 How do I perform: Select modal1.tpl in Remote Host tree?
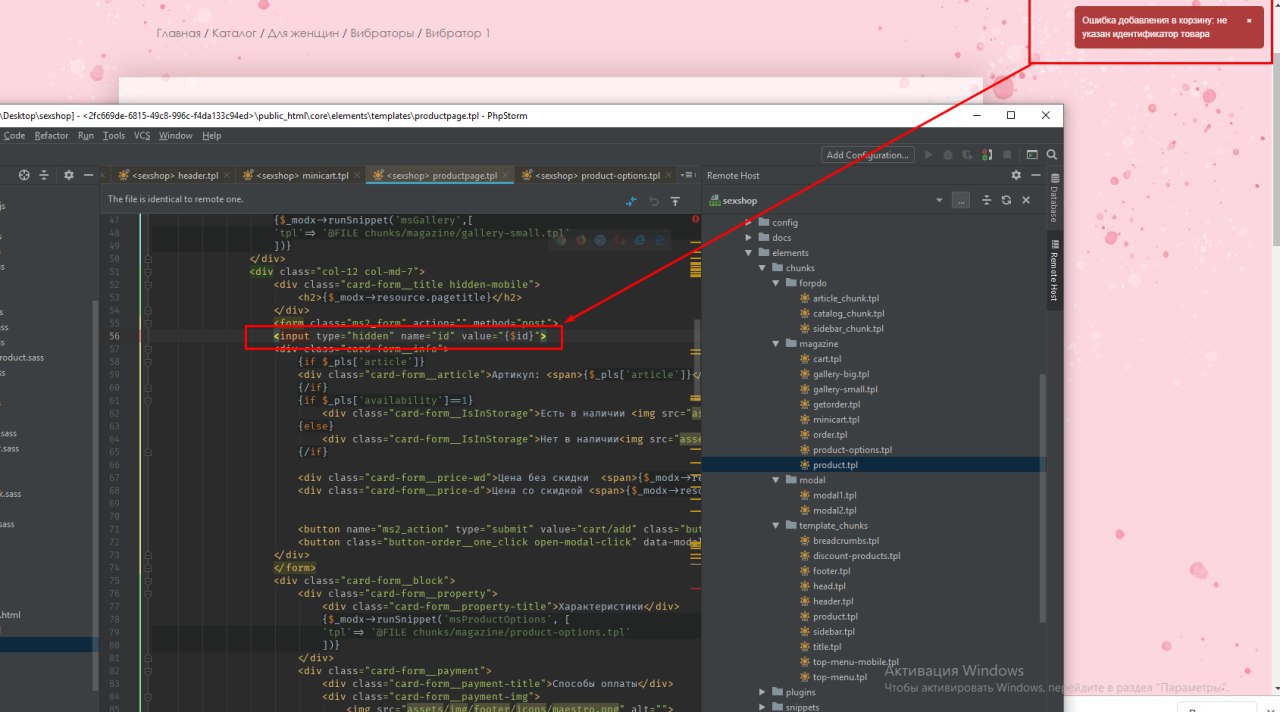click(834, 495)
